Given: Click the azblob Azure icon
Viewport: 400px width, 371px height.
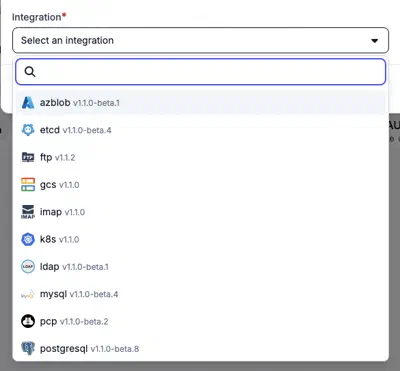Looking at the screenshot, I should (x=28, y=103).
